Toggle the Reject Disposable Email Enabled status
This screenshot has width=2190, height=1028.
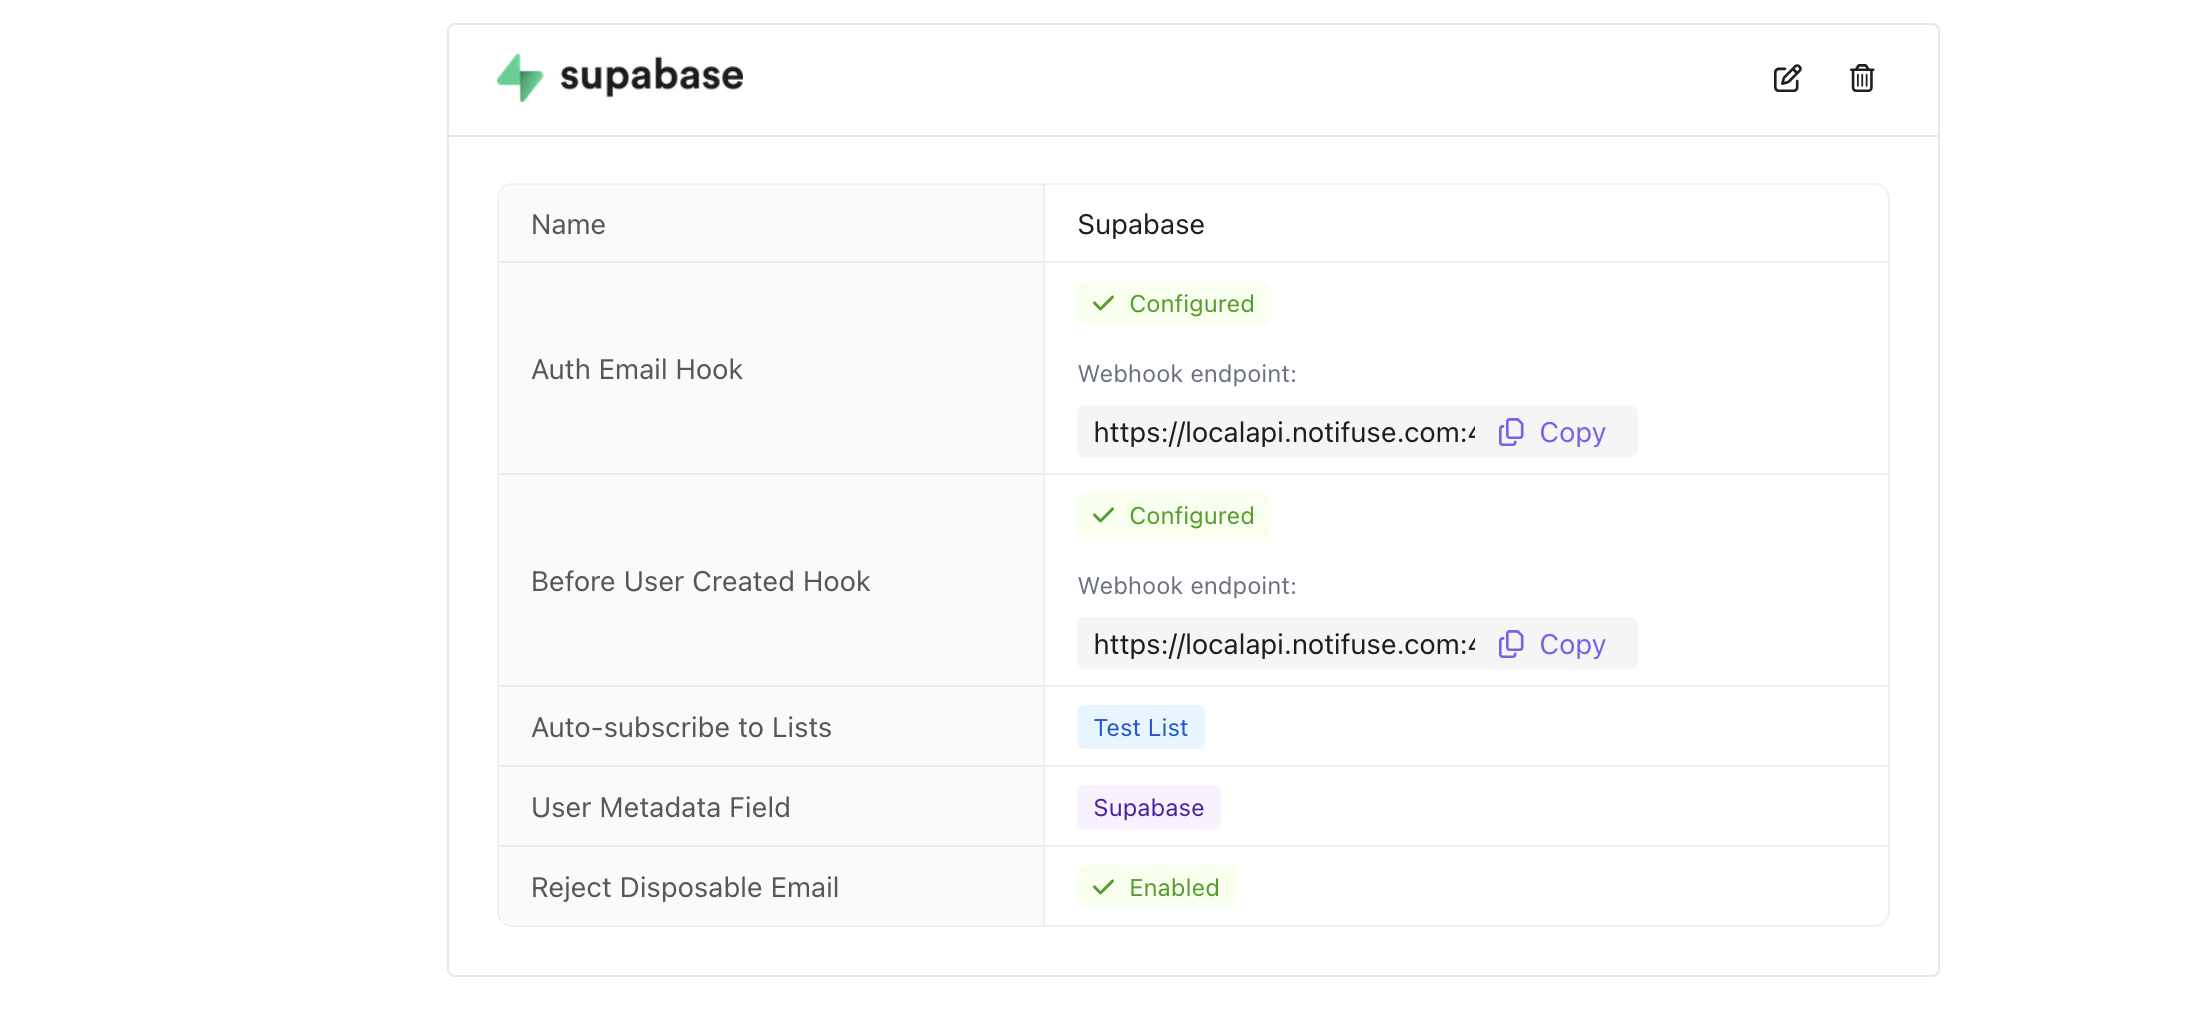tap(1156, 887)
